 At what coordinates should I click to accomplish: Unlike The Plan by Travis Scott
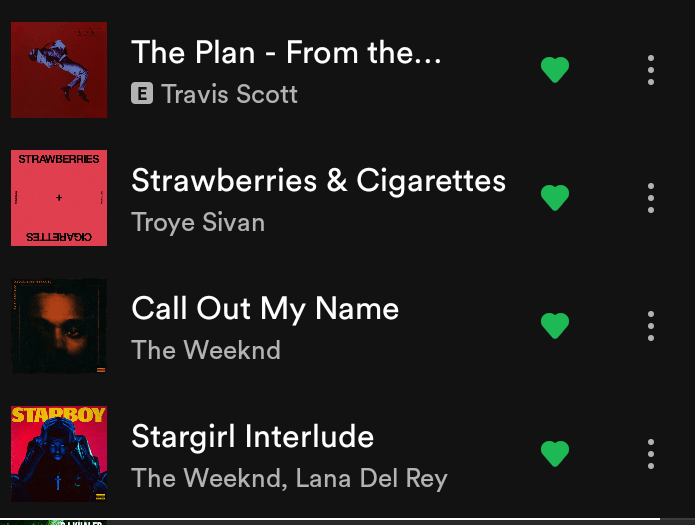tap(554, 70)
